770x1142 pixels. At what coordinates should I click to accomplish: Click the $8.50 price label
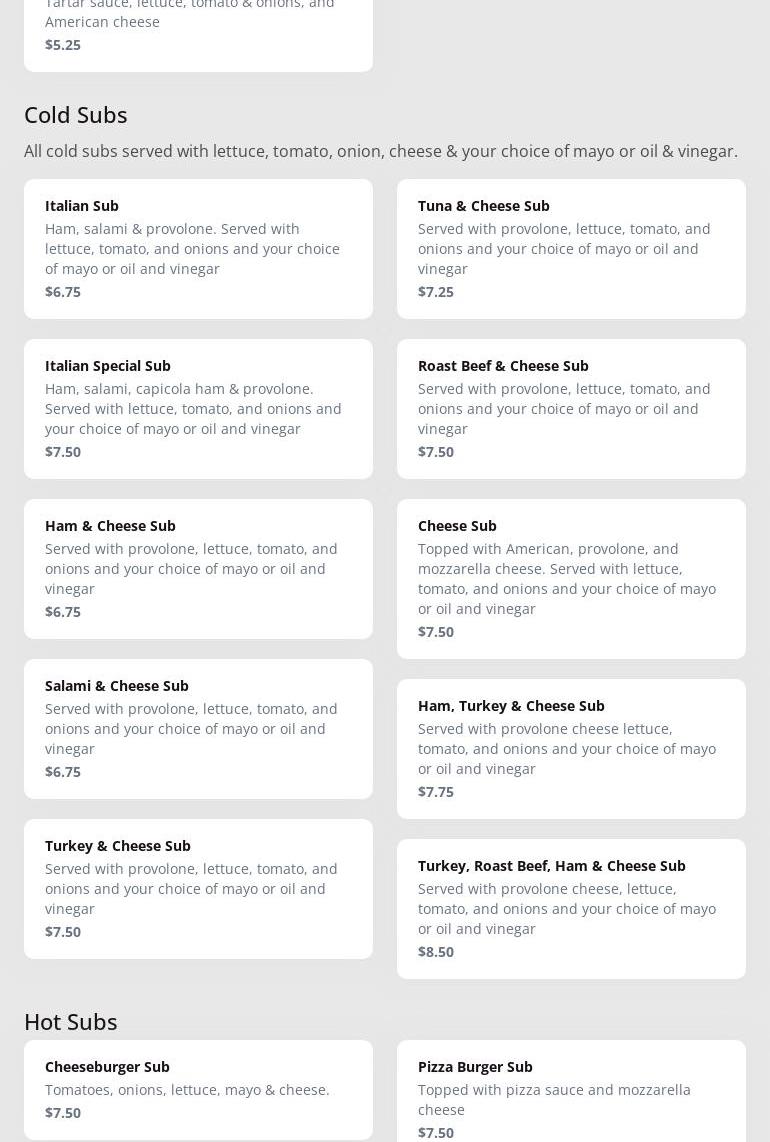pos(436,952)
